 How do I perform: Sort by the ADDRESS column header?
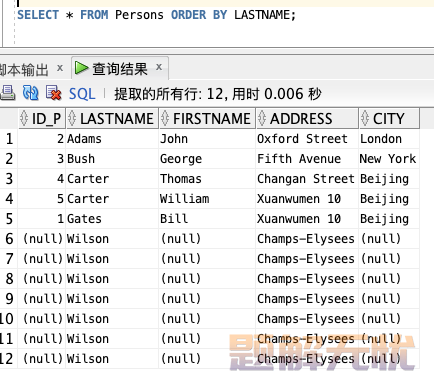307,119
